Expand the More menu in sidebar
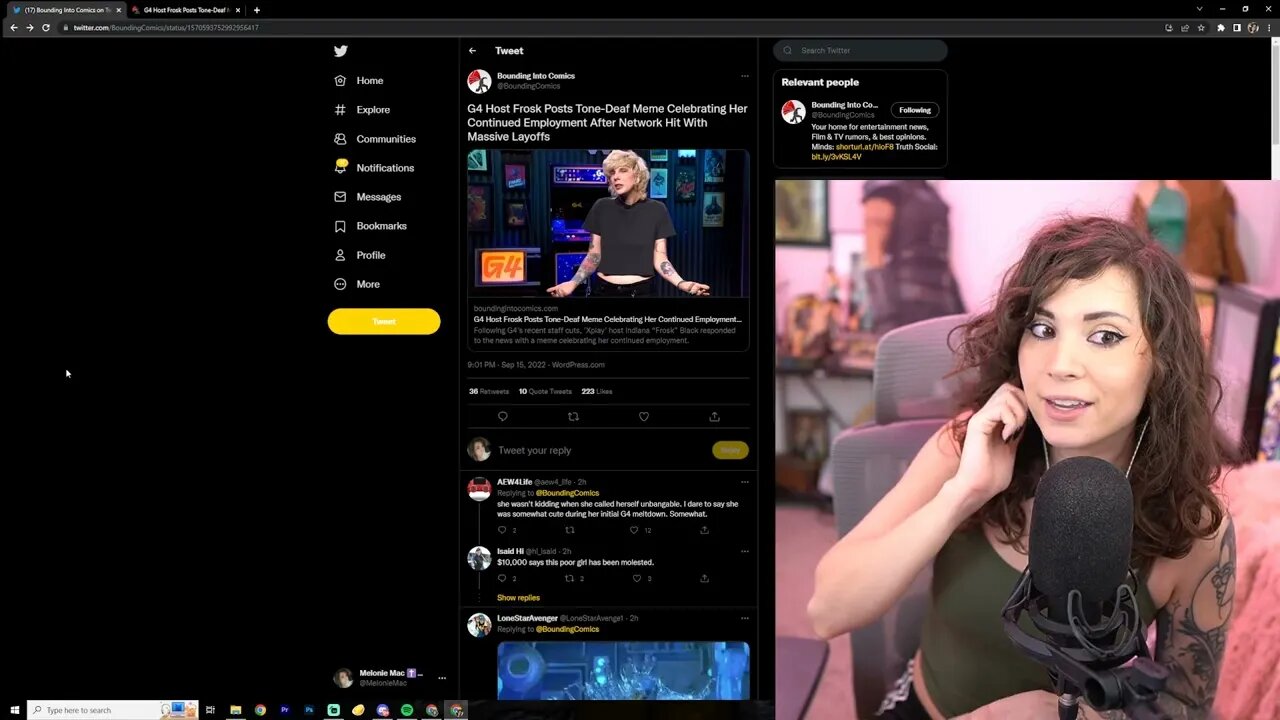1280x720 pixels. pos(357,284)
